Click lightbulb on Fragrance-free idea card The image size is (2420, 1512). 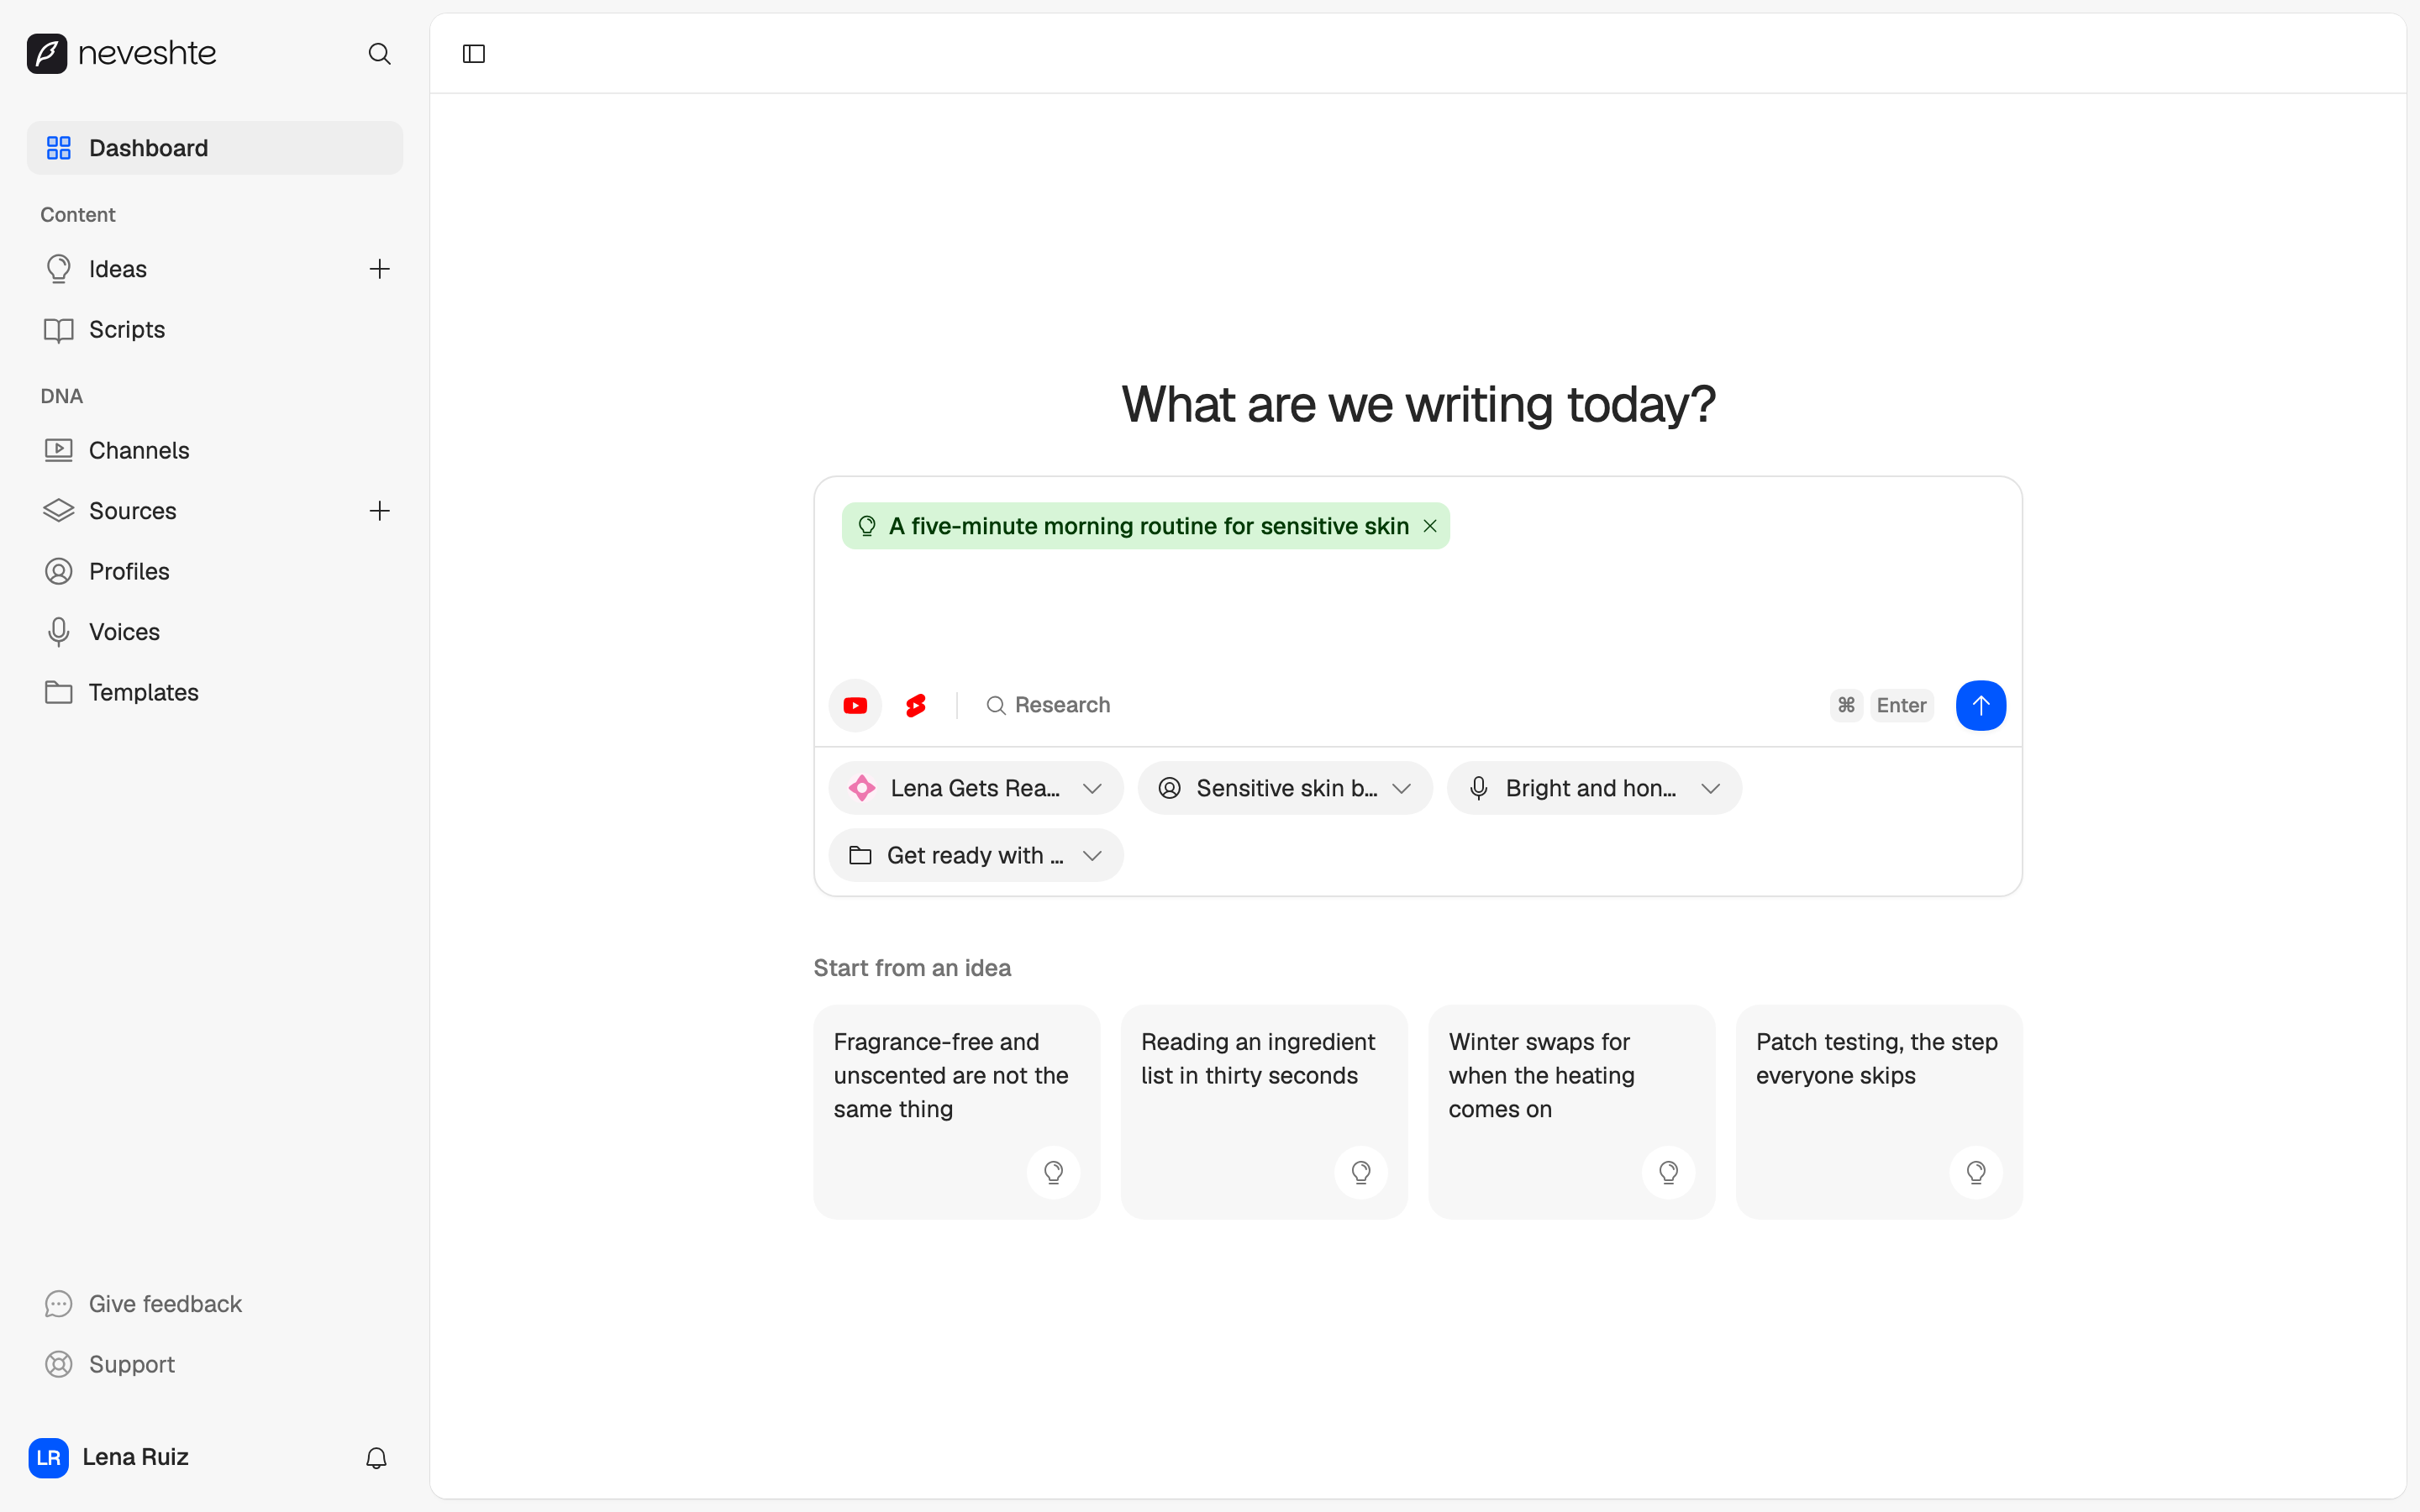coord(1053,1172)
